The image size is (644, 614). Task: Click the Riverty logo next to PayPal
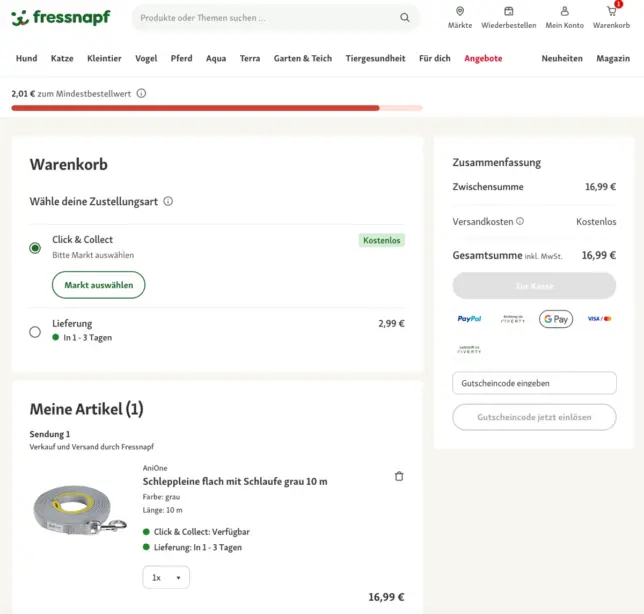coord(513,319)
